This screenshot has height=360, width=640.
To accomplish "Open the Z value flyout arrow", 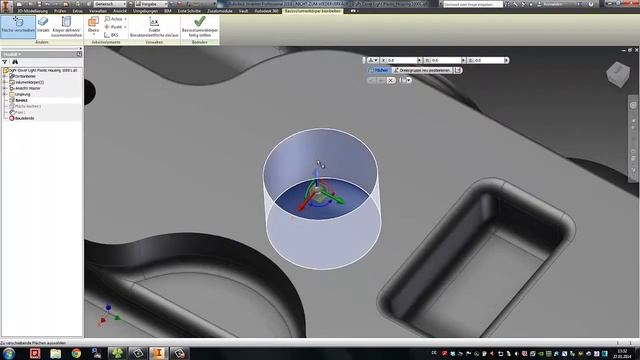I will click(x=507, y=60).
